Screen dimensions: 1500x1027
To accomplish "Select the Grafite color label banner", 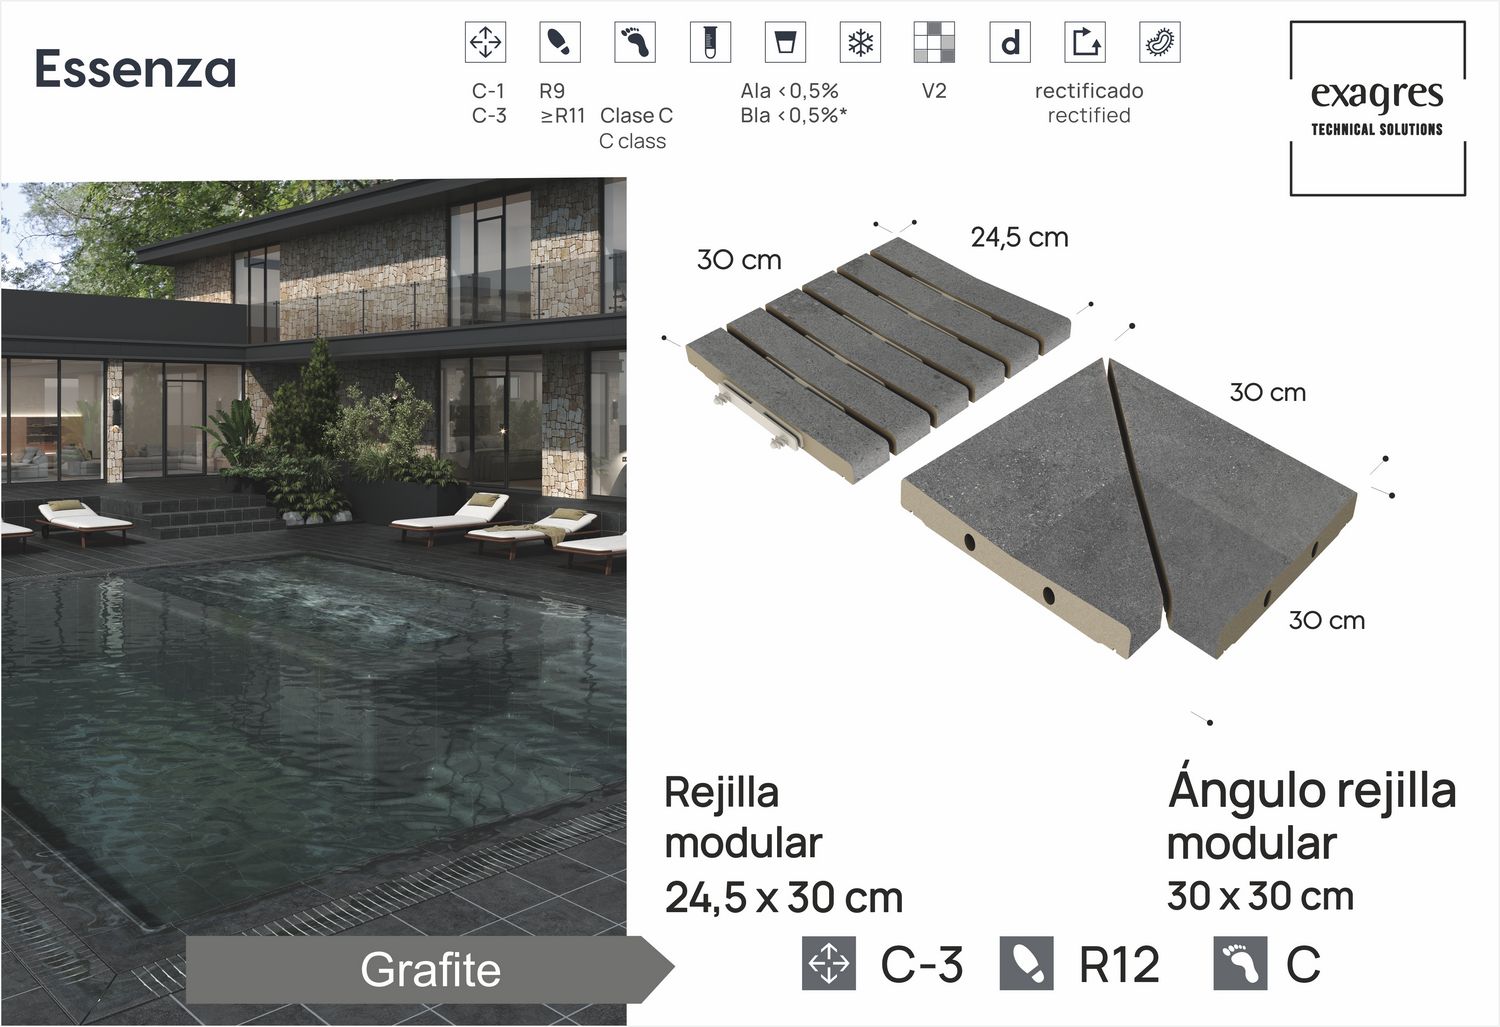I will click(430, 970).
